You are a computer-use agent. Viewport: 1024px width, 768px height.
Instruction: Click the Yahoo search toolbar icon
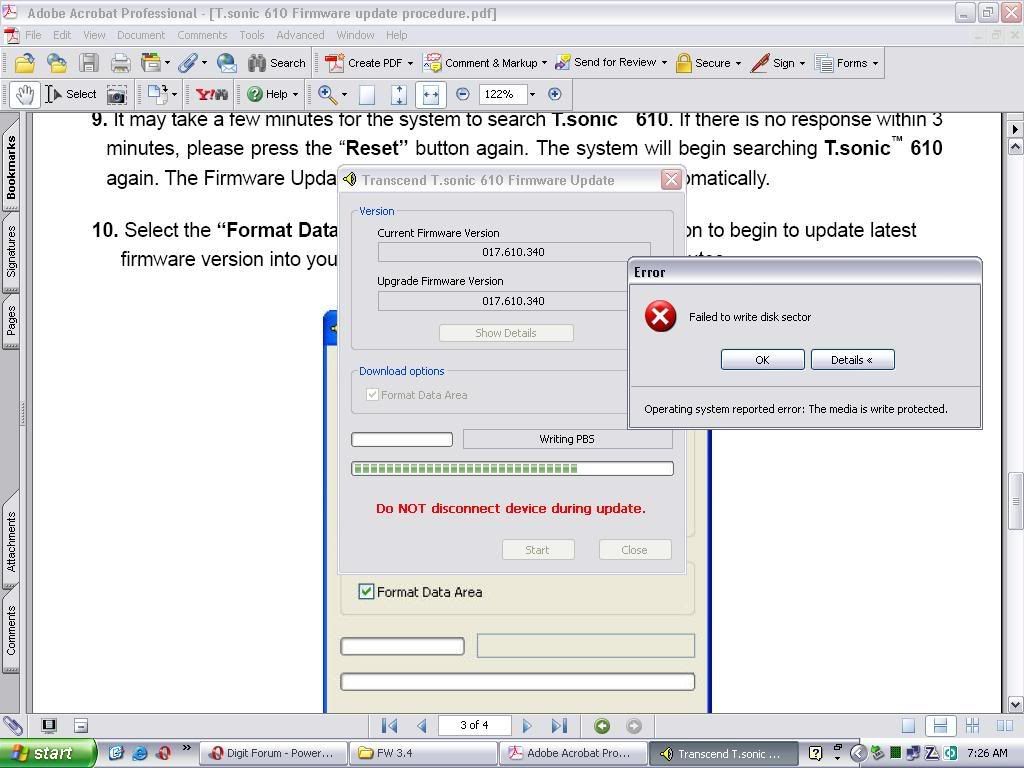pos(212,95)
